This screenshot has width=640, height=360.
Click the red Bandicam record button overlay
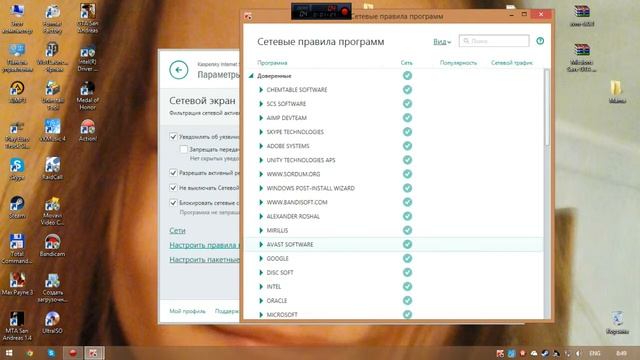point(344,11)
